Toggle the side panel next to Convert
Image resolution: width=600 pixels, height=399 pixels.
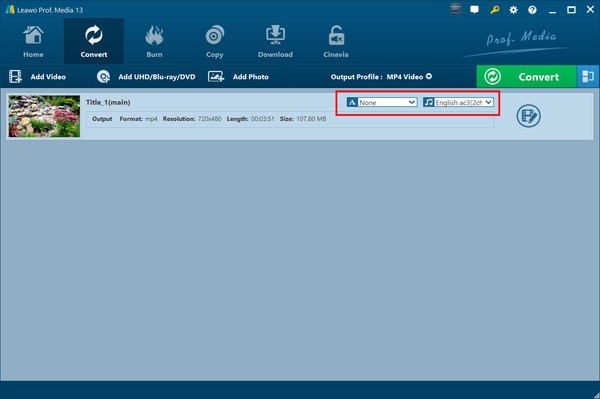click(x=588, y=77)
